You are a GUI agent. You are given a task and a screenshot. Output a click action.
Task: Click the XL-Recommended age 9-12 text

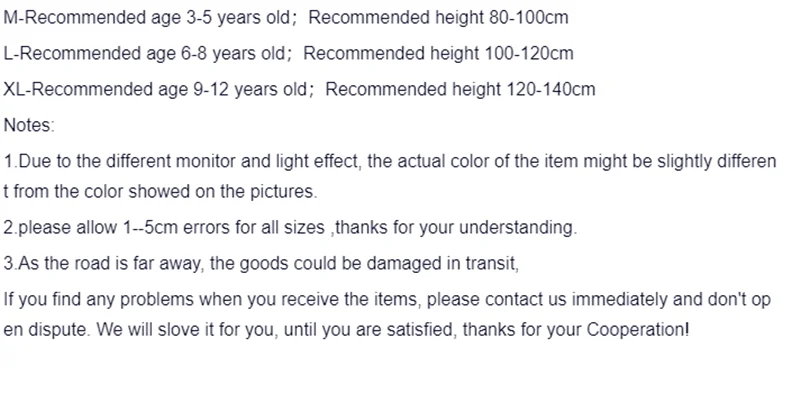158,89
